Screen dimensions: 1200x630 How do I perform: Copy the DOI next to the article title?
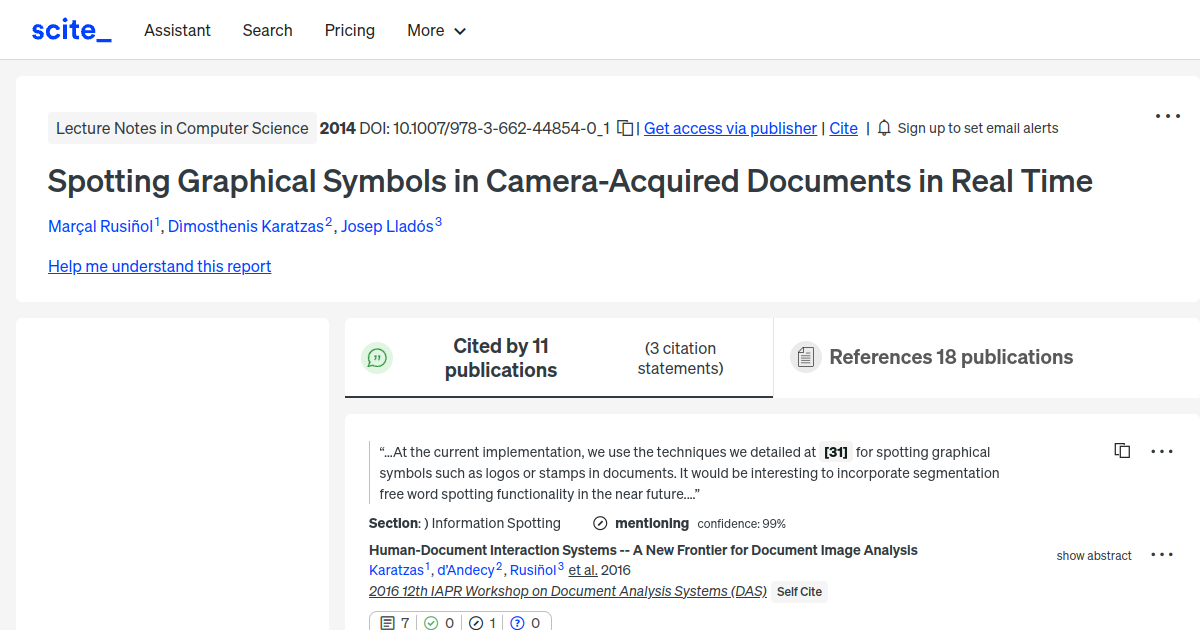624,128
